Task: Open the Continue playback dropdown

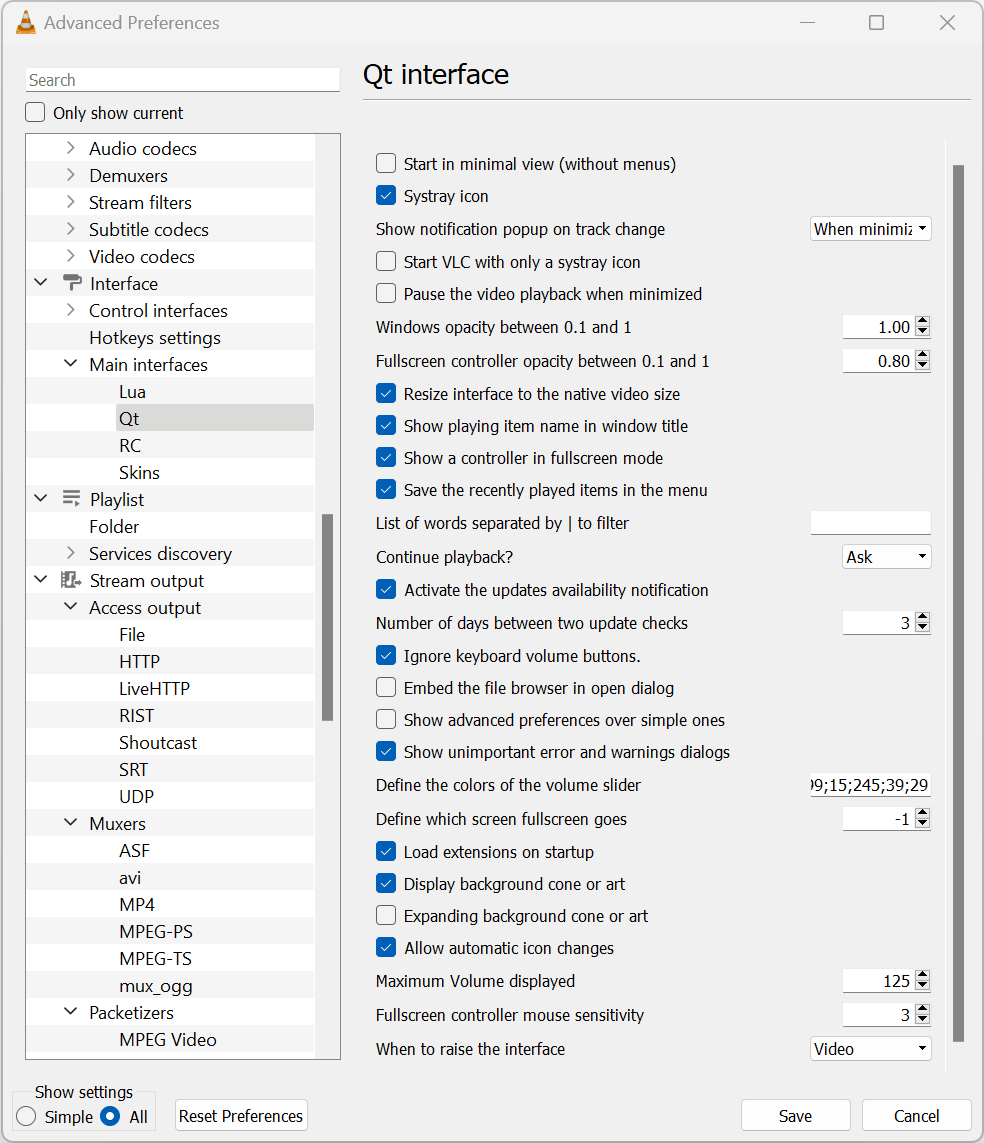Action: pyautogui.click(x=887, y=557)
